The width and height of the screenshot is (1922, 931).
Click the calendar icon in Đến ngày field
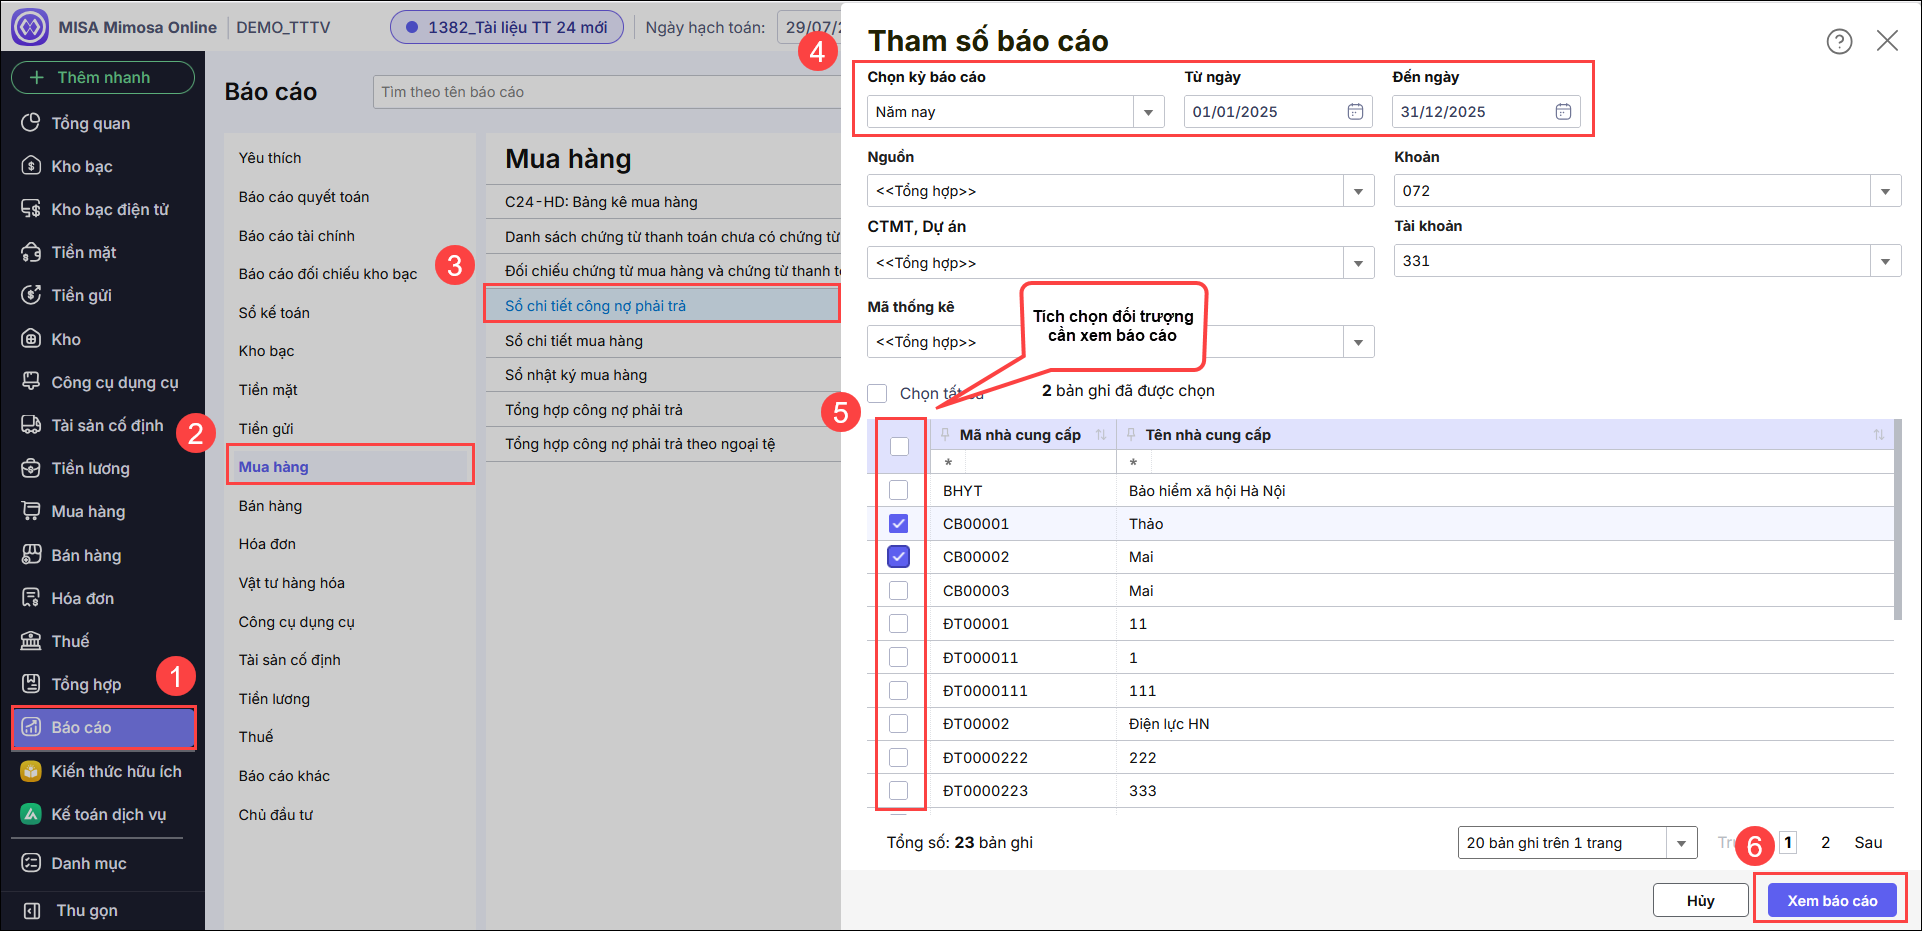(x=1563, y=112)
